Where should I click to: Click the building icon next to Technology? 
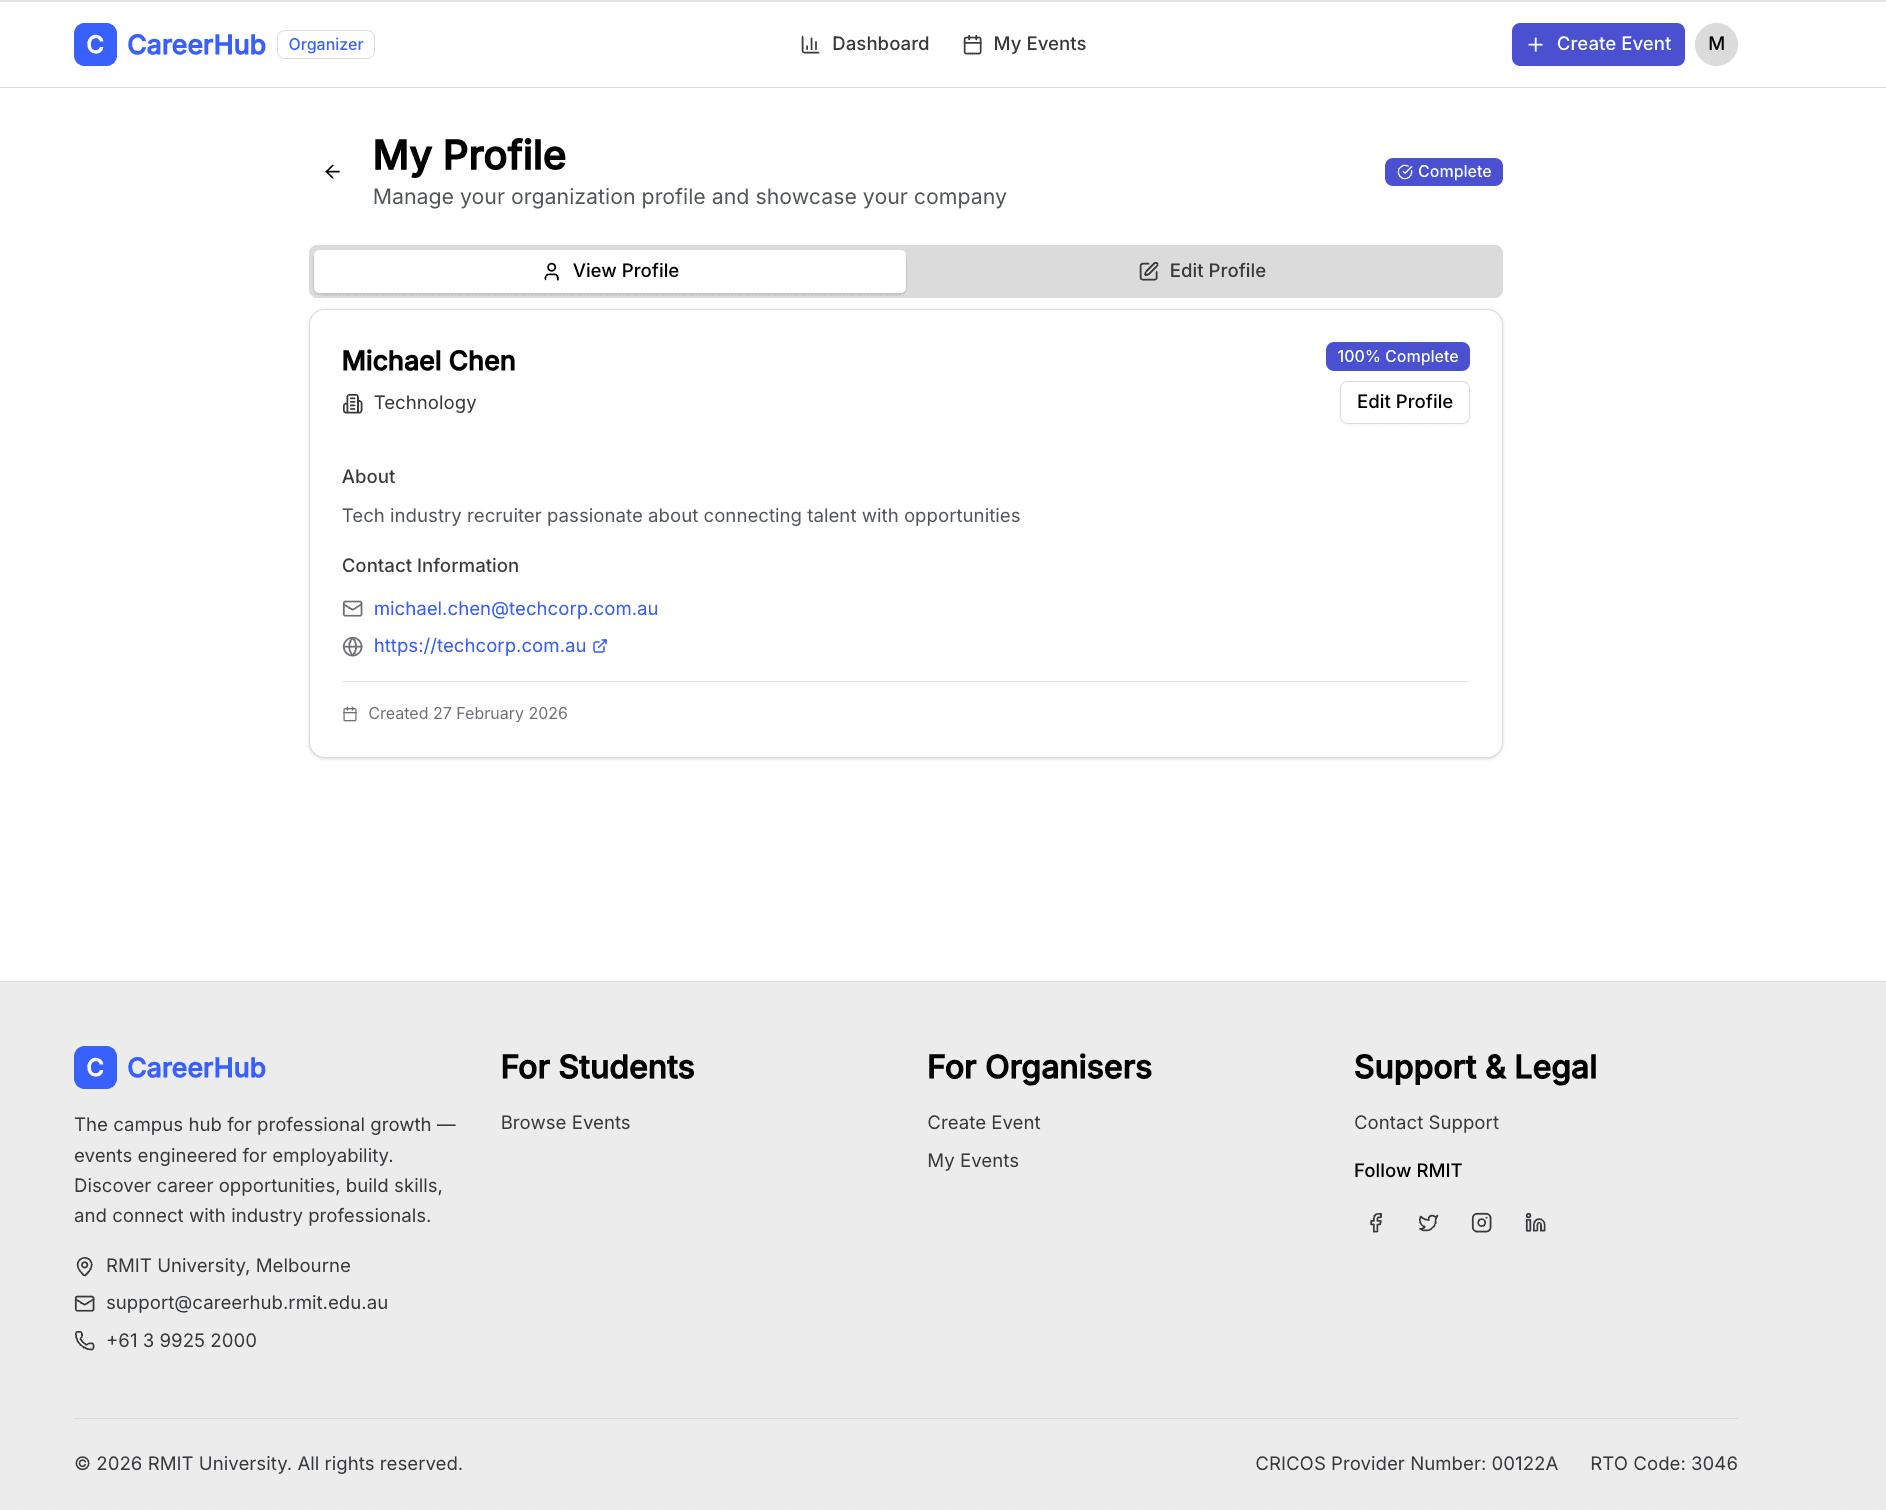click(352, 403)
